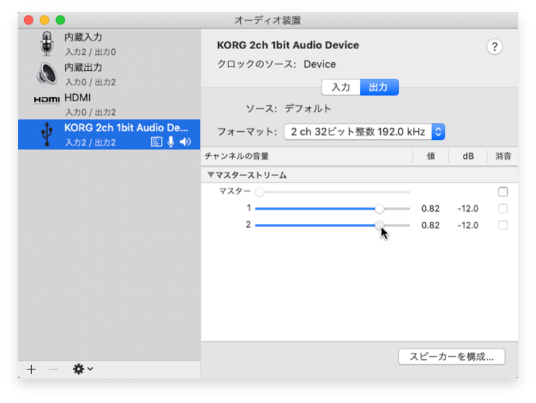Switch to the 入力 tab

click(x=341, y=87)
